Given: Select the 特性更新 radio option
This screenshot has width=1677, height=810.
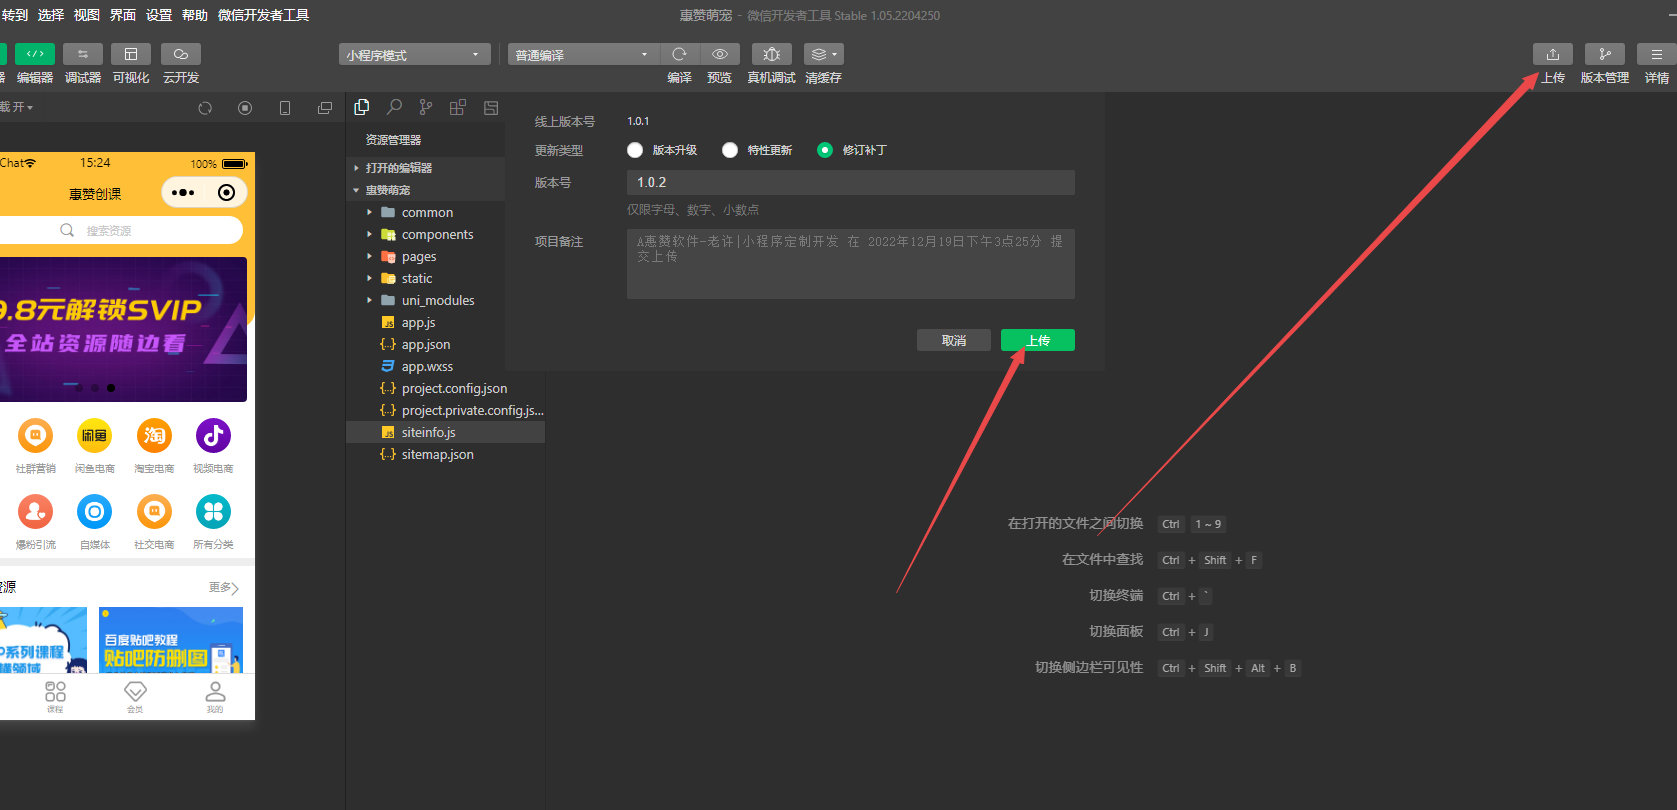Looking at the screenshot, I should click(730, 150).
